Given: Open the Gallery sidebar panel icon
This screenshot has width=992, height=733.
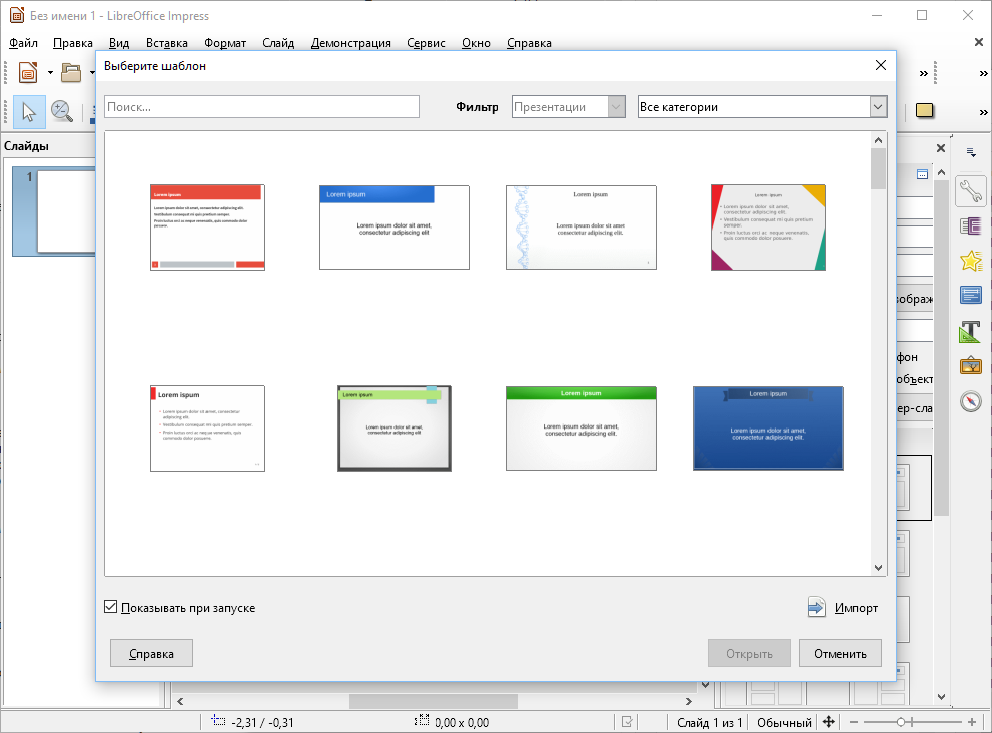Looking at the screenshot, I should (971, 366).
